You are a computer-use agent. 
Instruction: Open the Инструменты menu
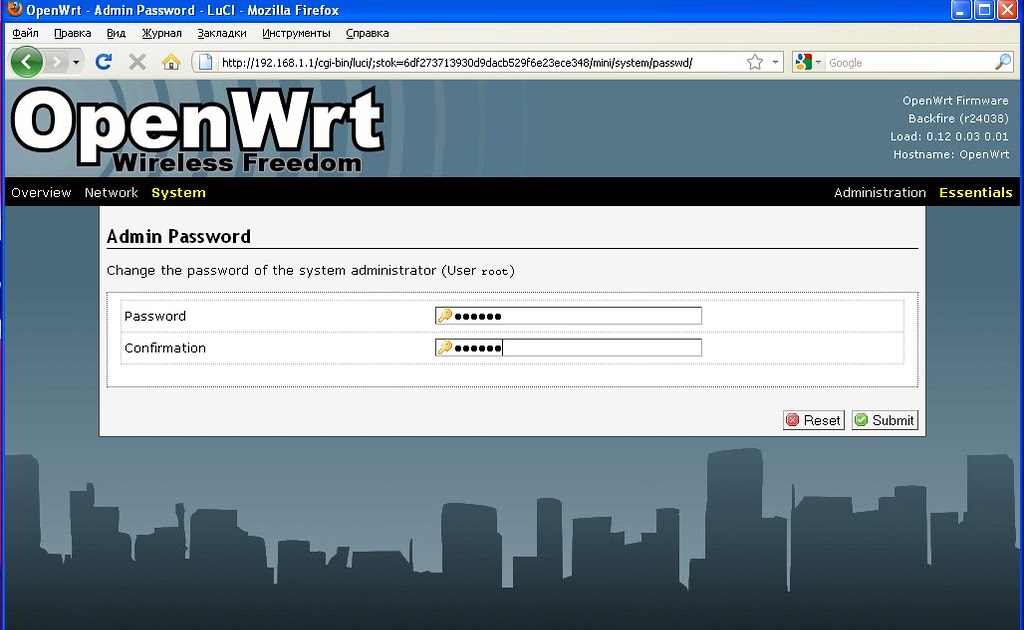coord(296,33)
